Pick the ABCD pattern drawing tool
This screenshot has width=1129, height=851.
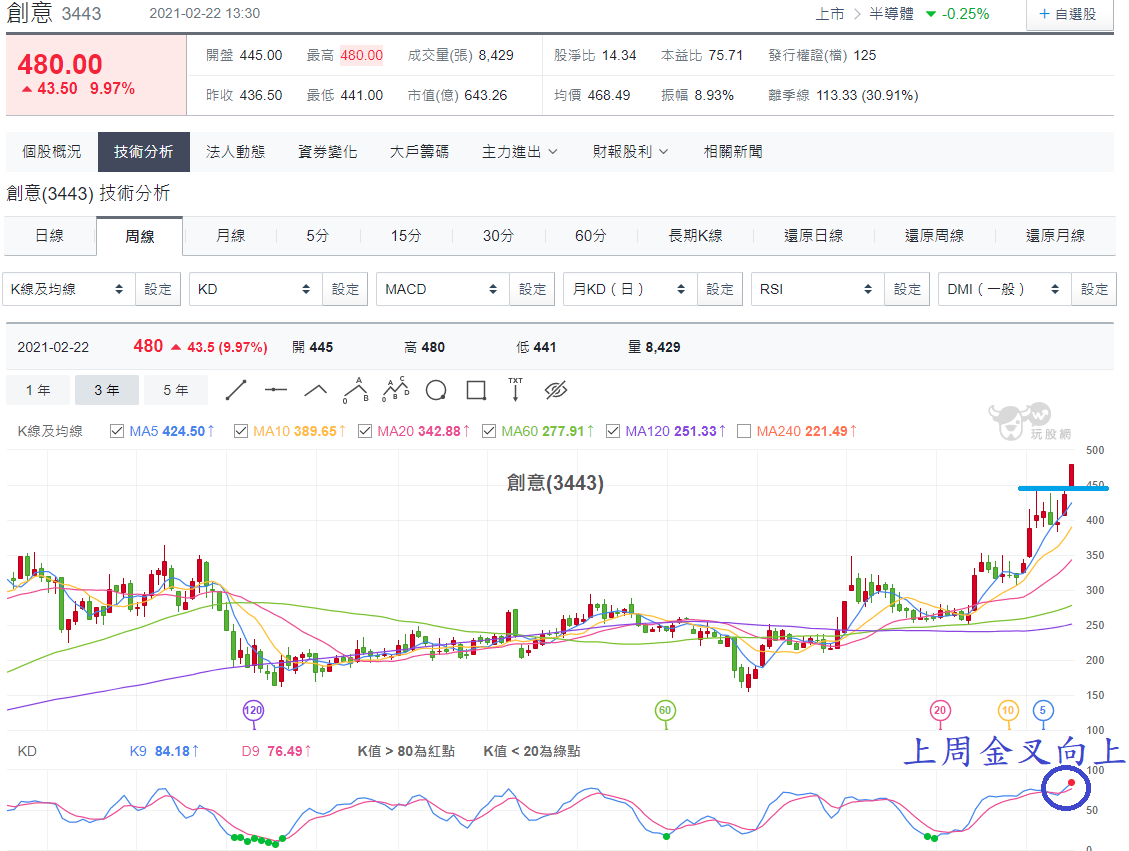point(395,389)
